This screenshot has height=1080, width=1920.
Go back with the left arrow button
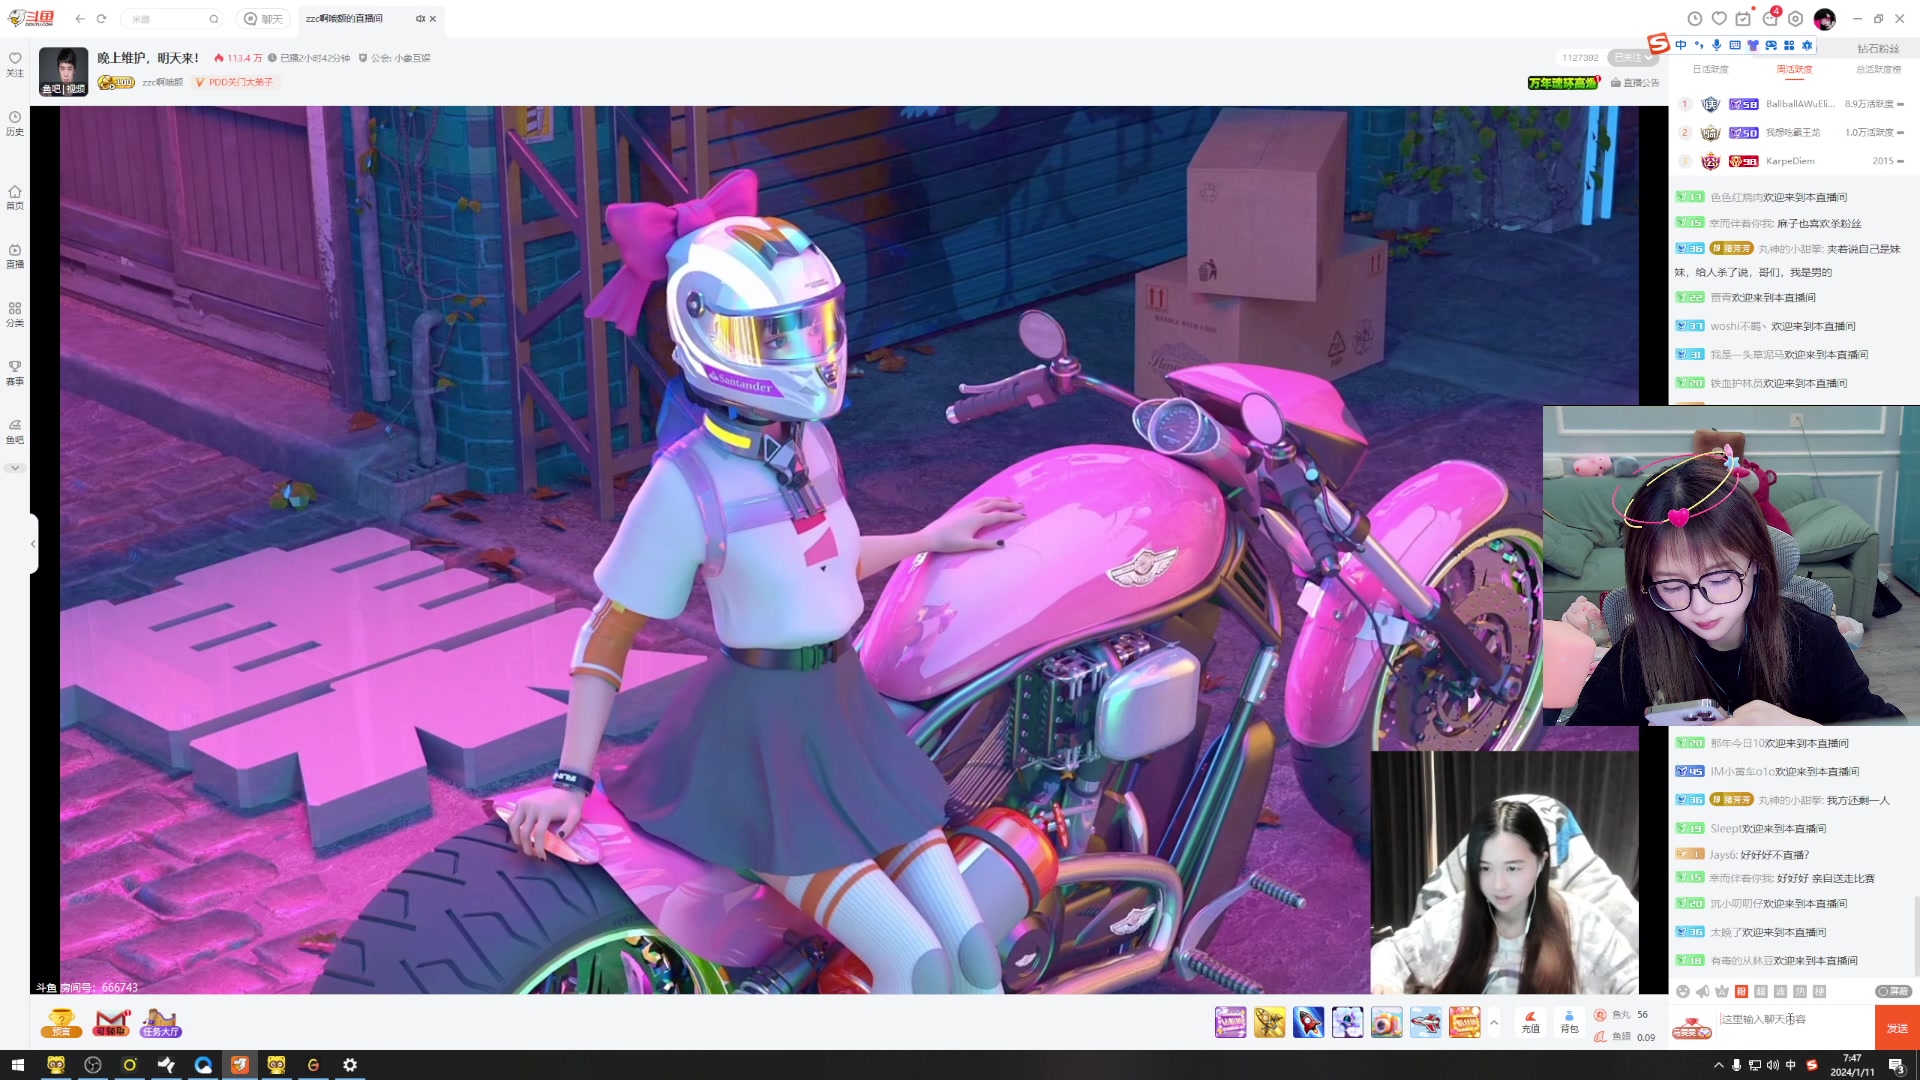(x=80, y=19)
